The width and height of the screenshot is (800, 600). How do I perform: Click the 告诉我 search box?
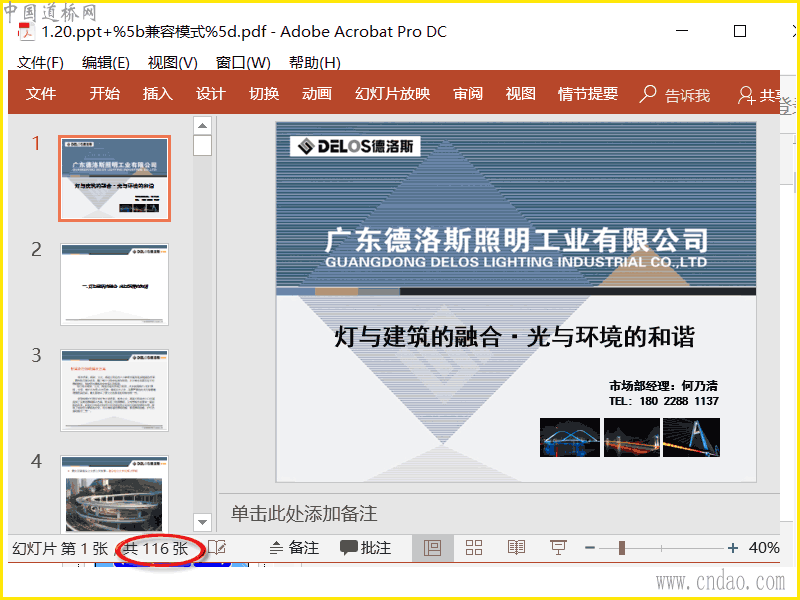tap(674, 95)
